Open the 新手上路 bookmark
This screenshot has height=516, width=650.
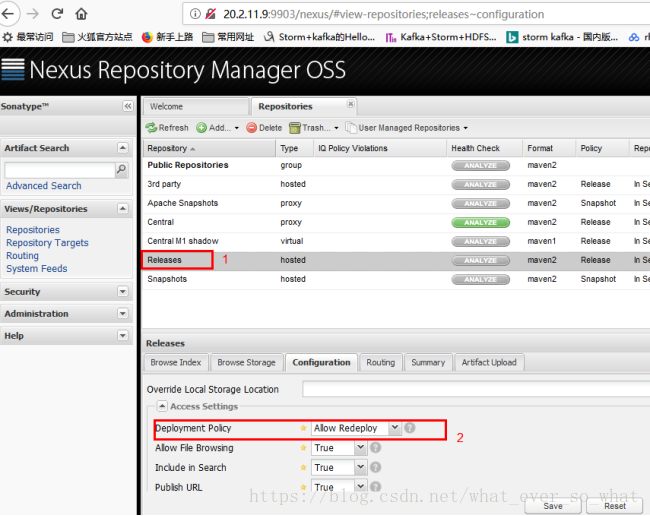[167, 37]
